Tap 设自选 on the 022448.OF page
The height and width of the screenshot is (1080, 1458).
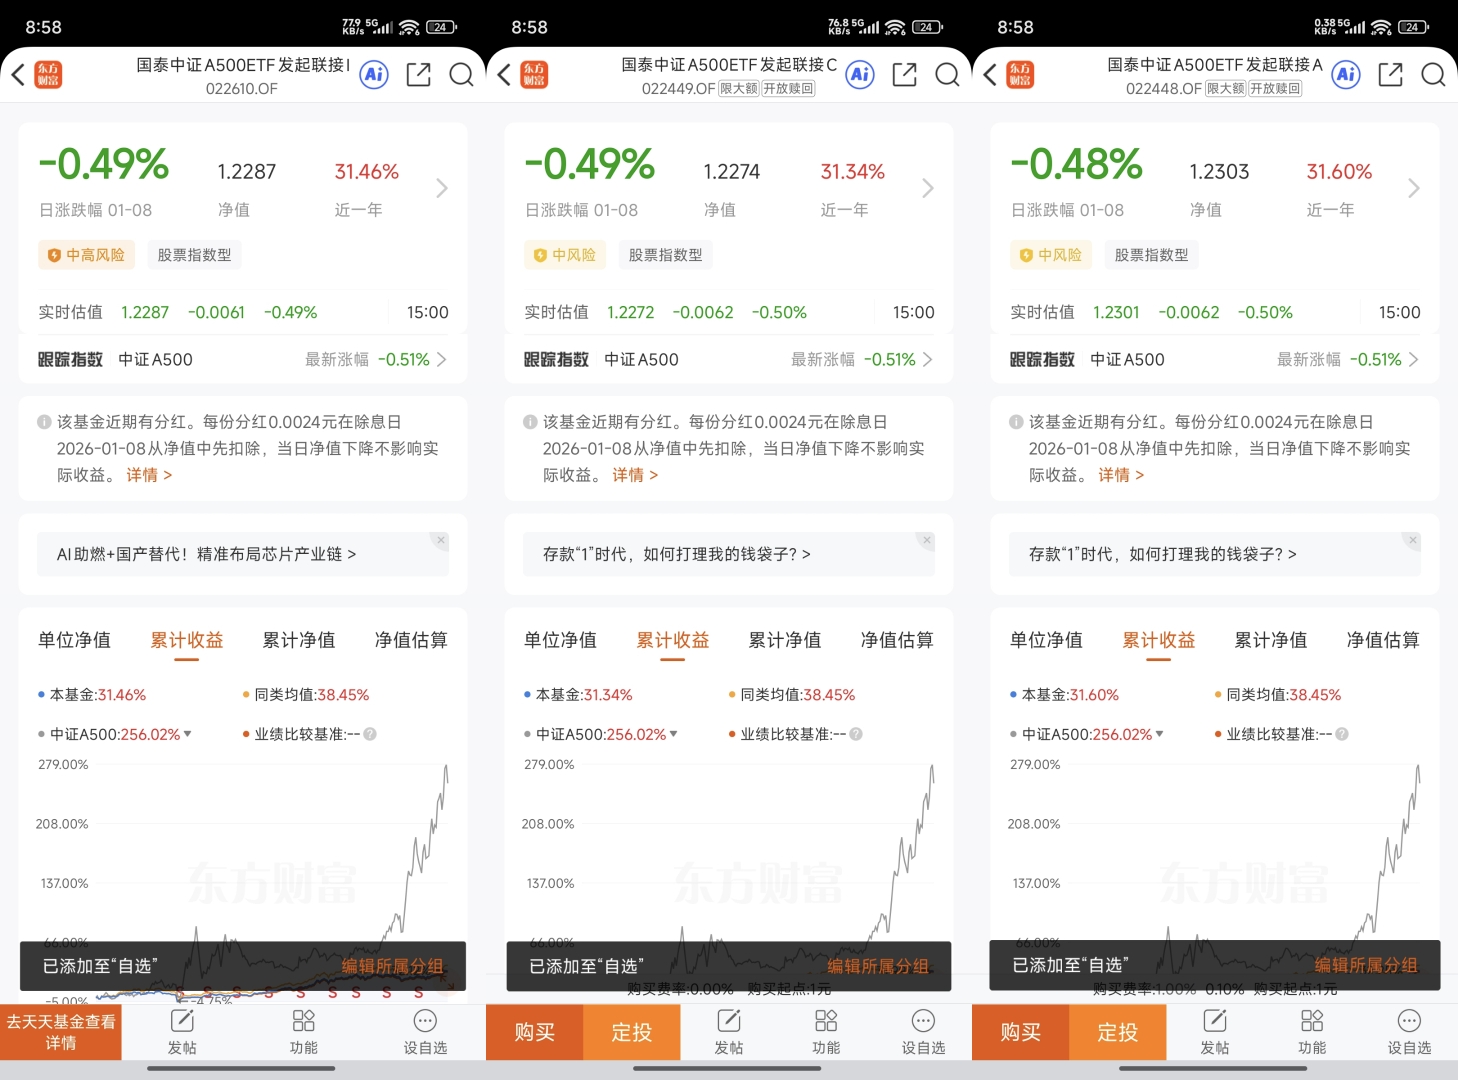coord(1409,1032)
